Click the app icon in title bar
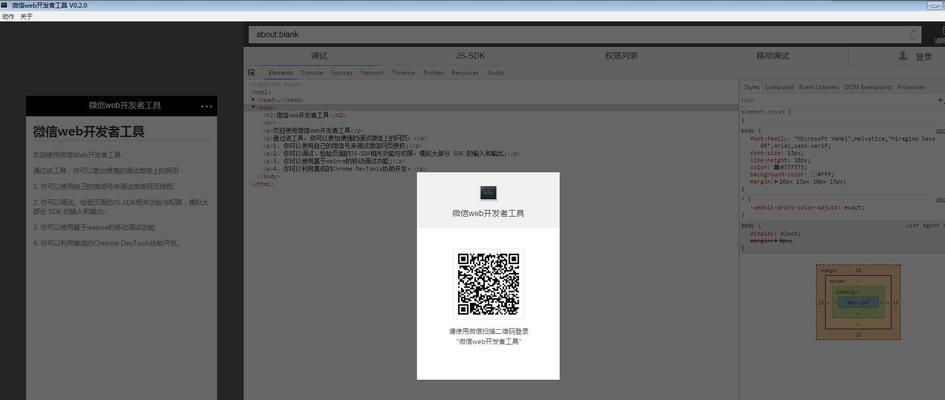The image size is (945, 400). (5, 5)
